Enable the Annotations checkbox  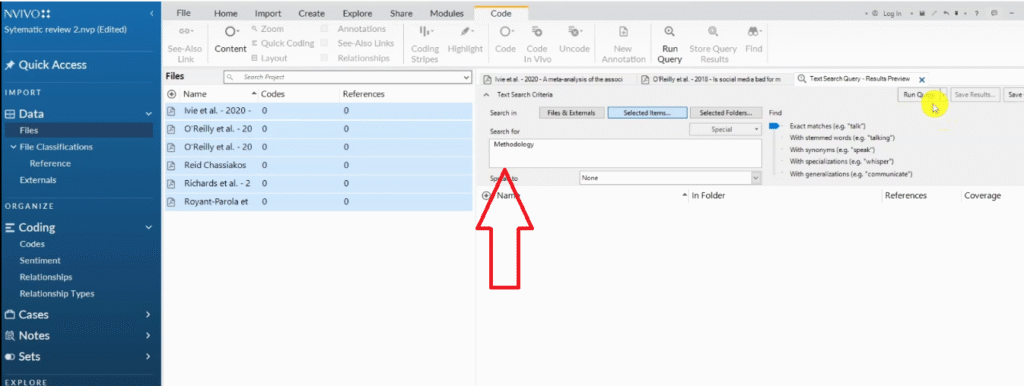[325, 29]
